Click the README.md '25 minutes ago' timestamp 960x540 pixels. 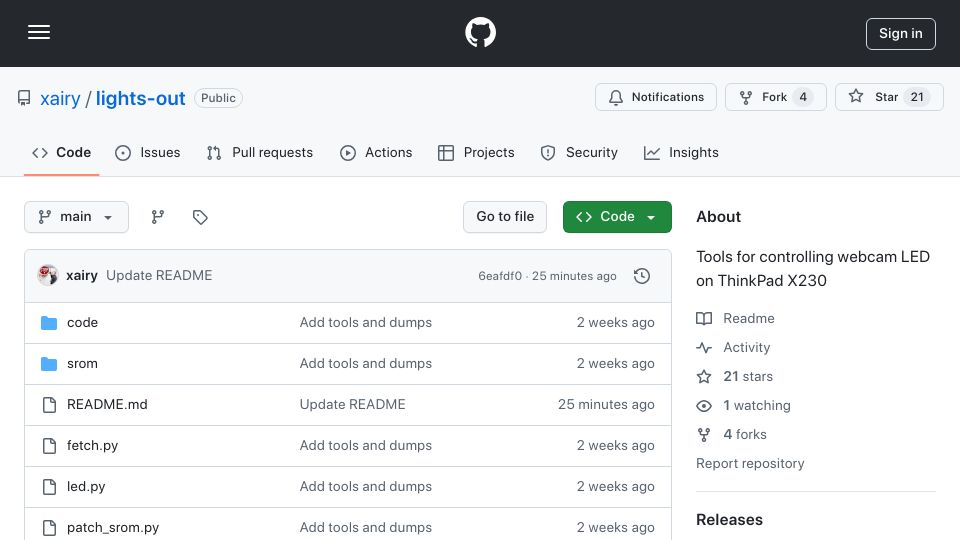pyautogui.click(x=606, y=405)
